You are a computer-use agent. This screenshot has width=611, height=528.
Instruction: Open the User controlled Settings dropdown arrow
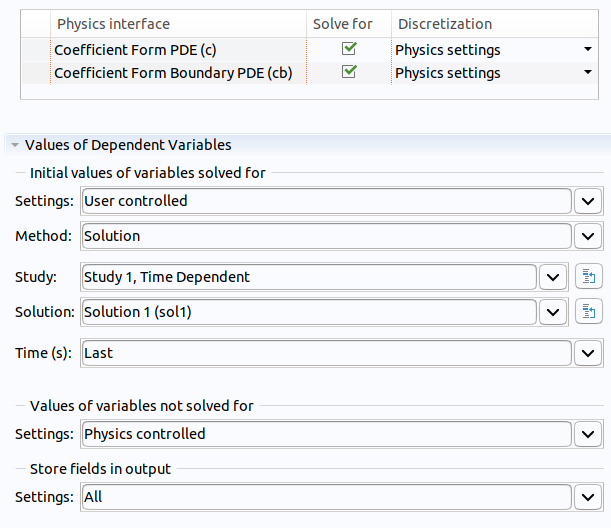click(588, 201)
